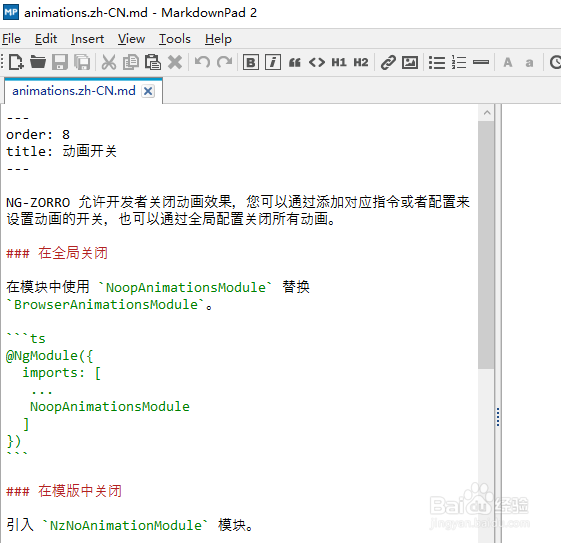Cut selection with scissors icon
Viewport: 561px width, 543px height.
click(x=108, y=62)
